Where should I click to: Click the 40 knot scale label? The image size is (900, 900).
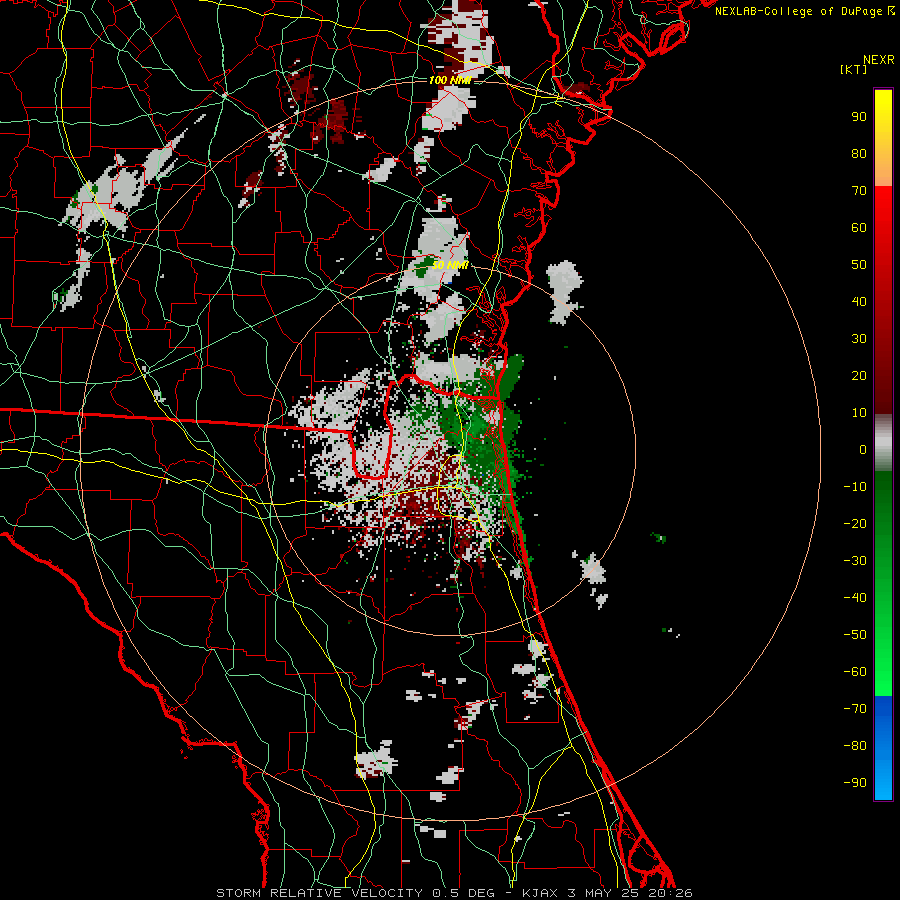pos(859,302)
